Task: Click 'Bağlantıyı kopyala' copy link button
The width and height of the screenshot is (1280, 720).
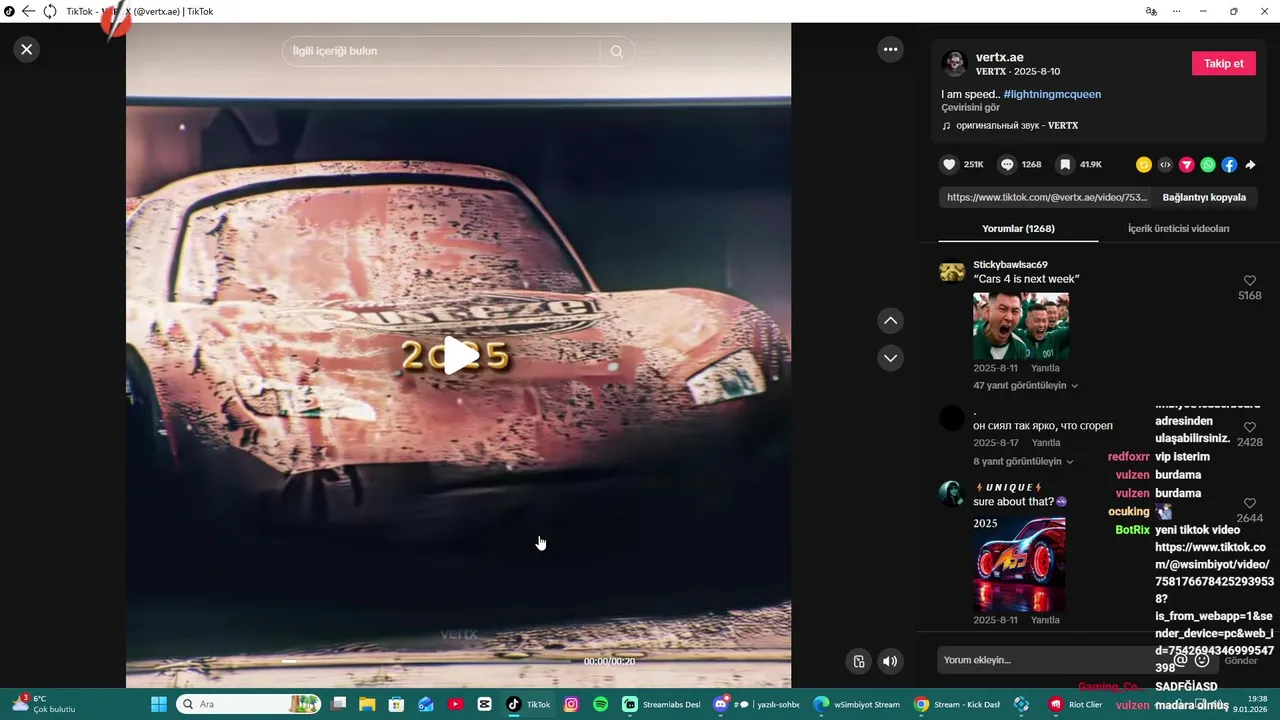Action: pos(1204,197)
